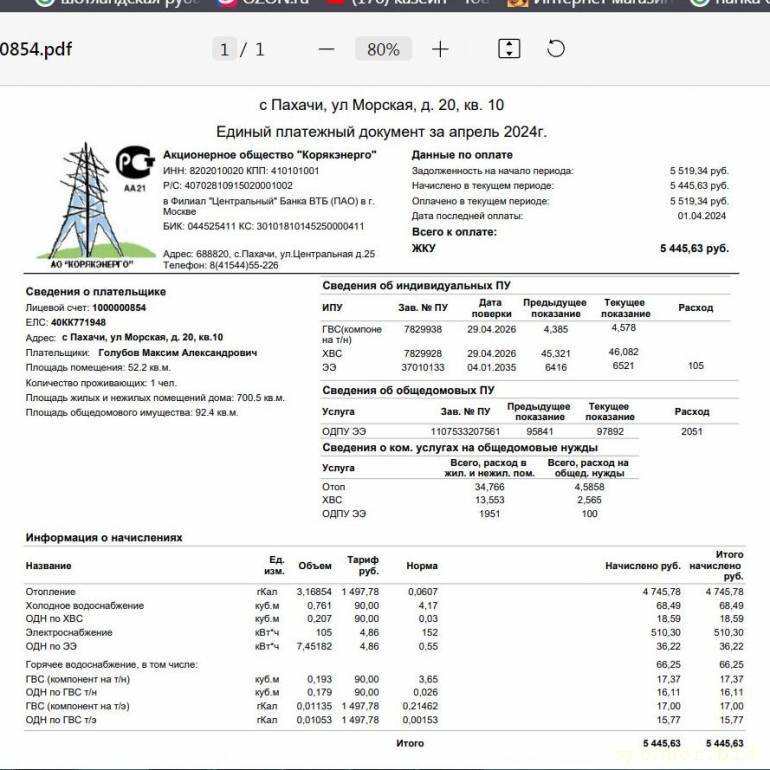Click the zoom out minus button
Screen dimensions: 770x770
[x=326, y=49]
